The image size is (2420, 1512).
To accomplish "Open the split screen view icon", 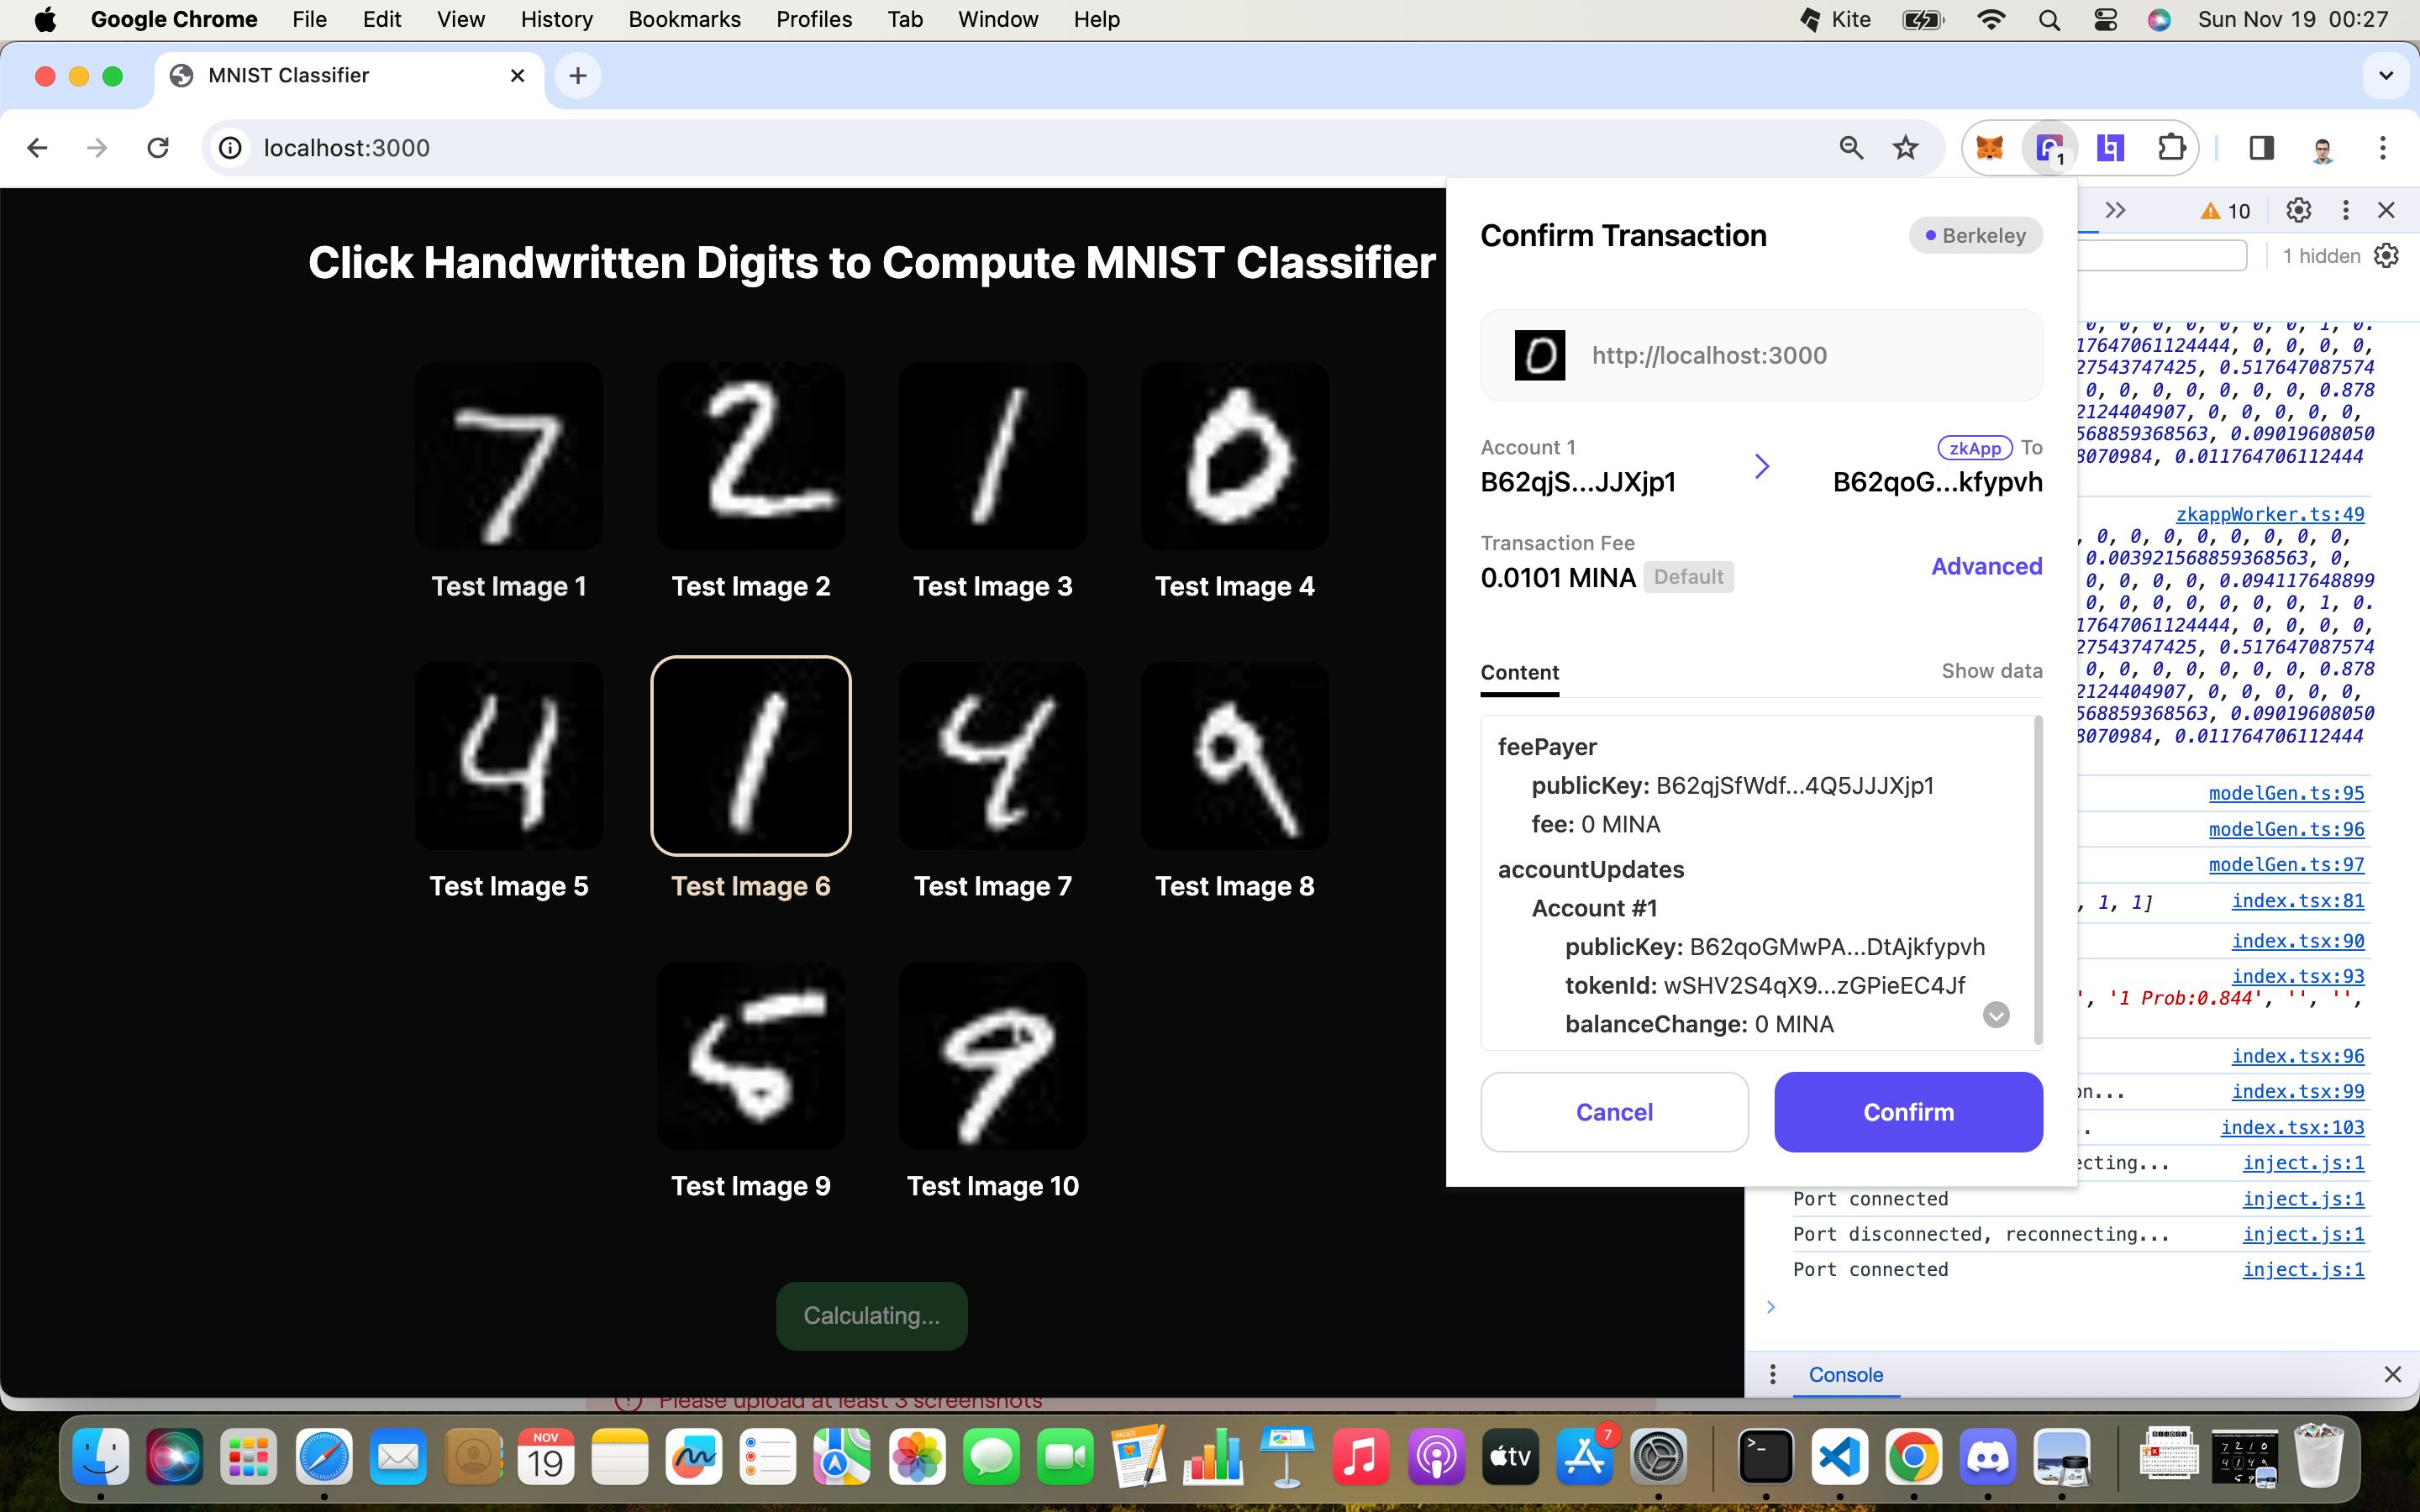I will point(2261,148).
